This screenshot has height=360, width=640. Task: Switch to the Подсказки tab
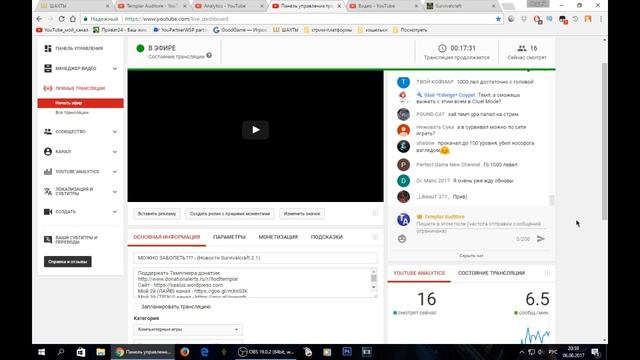coord(327,237)
